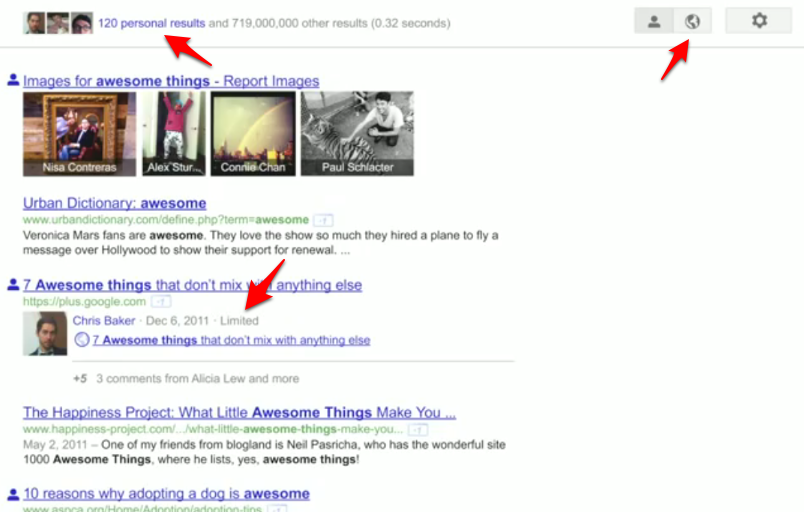
Task: Open Connie Chan rainbow image thumbnail
Action: click(253, 134)
